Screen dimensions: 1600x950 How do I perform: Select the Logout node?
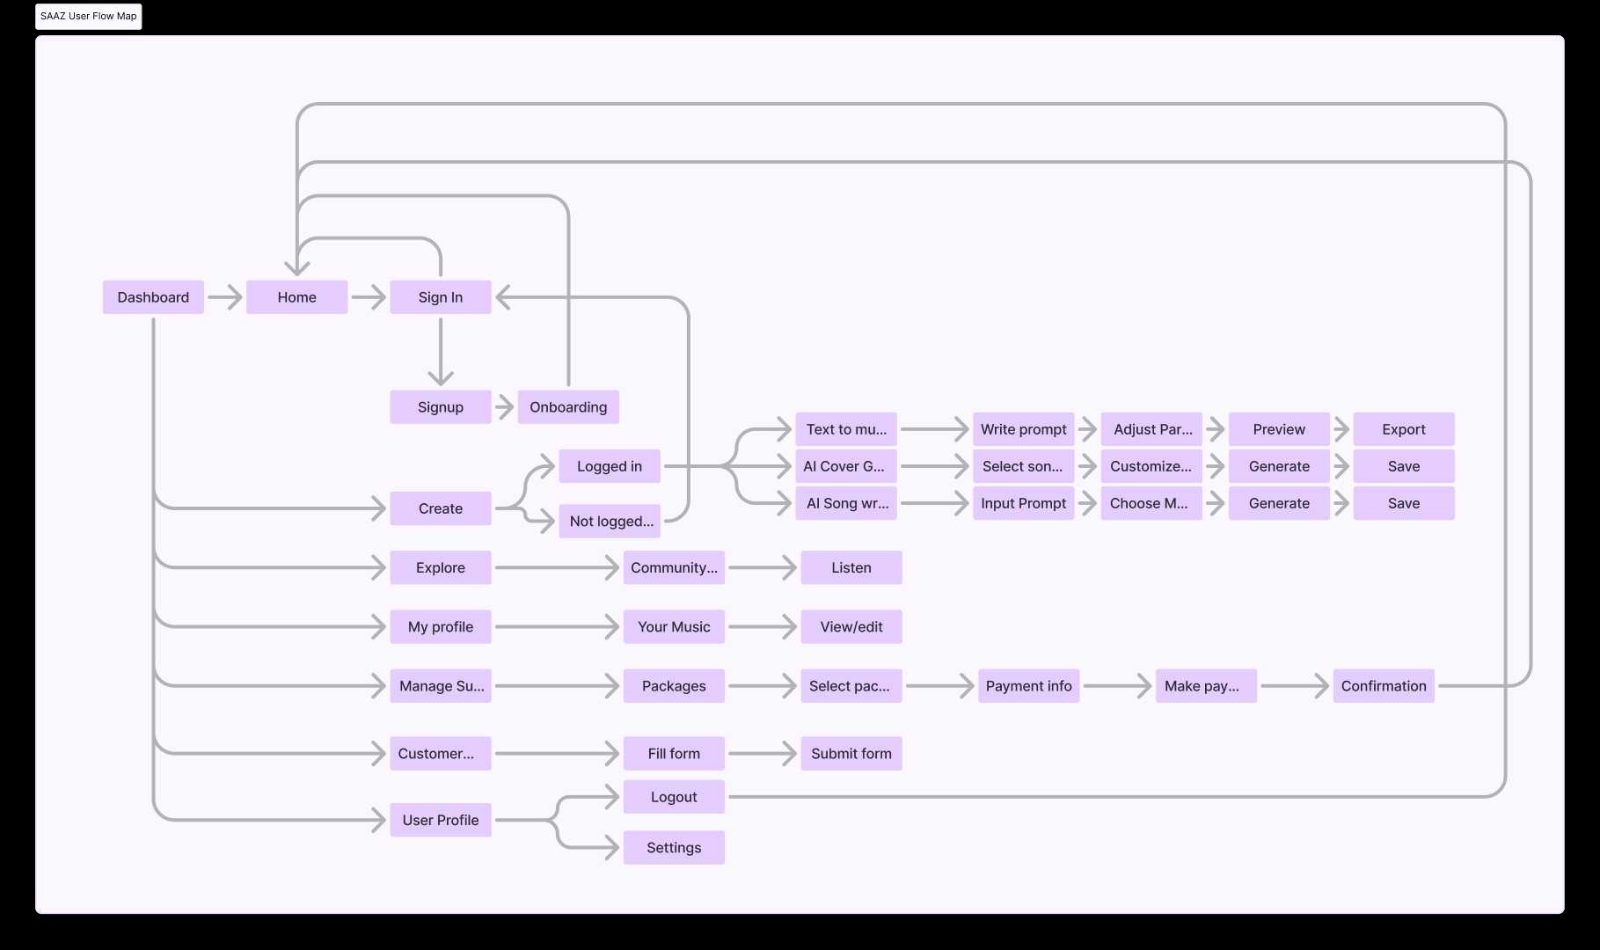[674, 797]
